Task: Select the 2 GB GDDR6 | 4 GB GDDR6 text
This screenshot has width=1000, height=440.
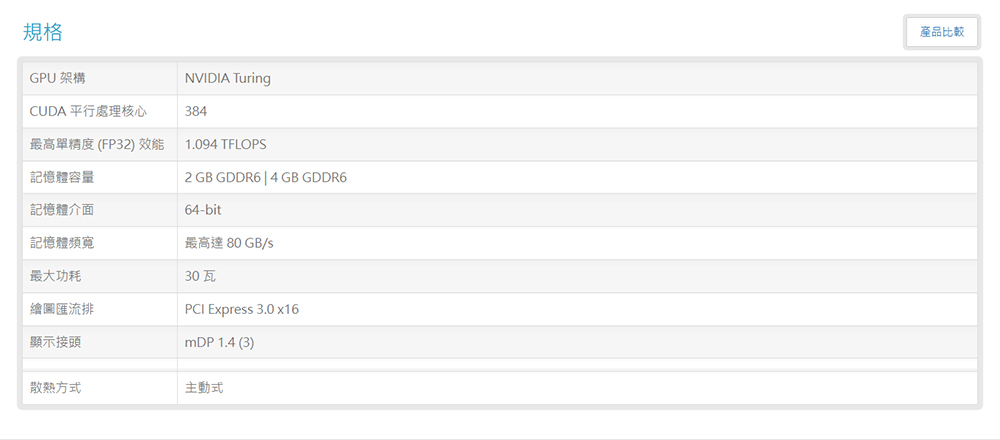Action: [265, 178]
